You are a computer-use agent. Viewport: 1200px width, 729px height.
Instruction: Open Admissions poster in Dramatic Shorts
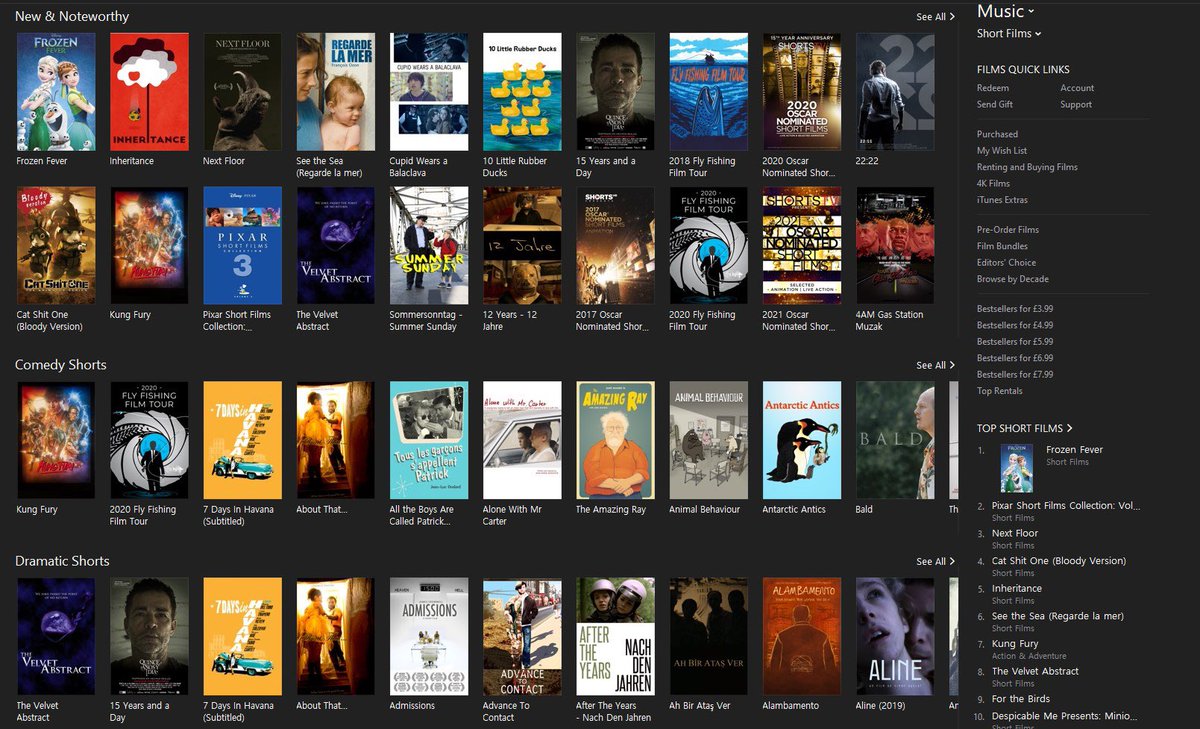429,636
